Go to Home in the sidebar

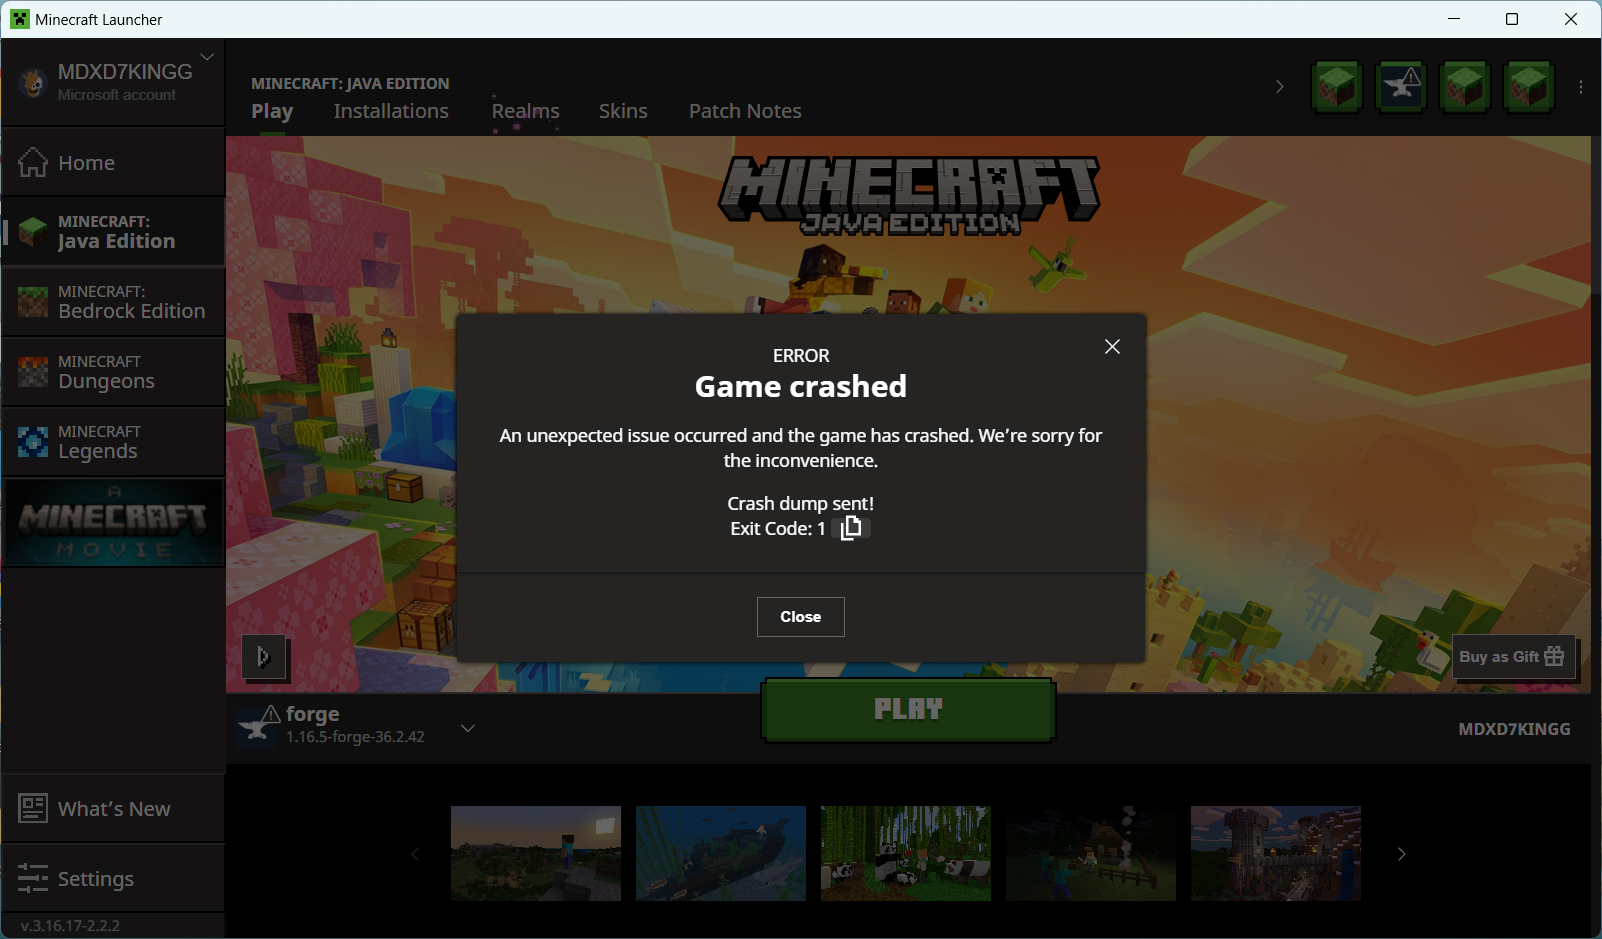tap(113, 162)
